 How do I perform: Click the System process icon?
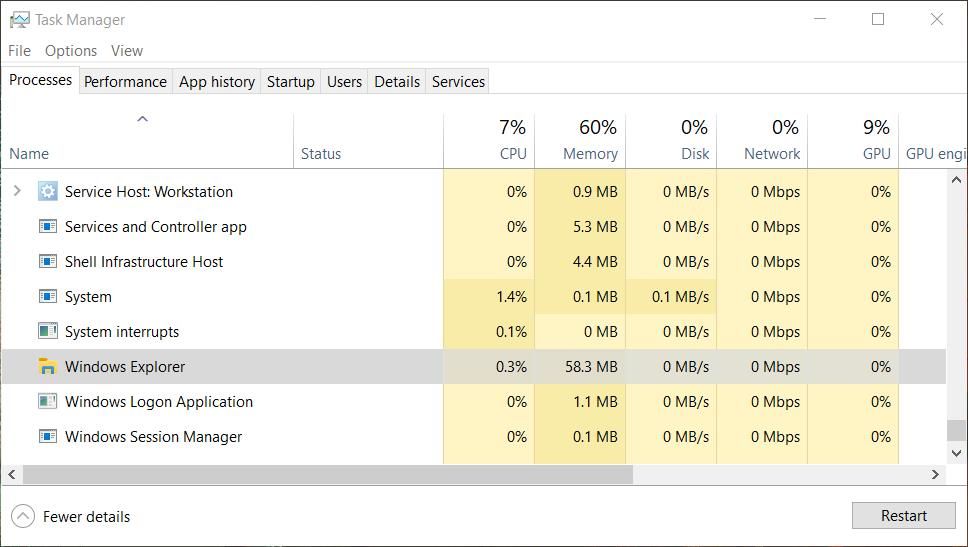(47, 296)
